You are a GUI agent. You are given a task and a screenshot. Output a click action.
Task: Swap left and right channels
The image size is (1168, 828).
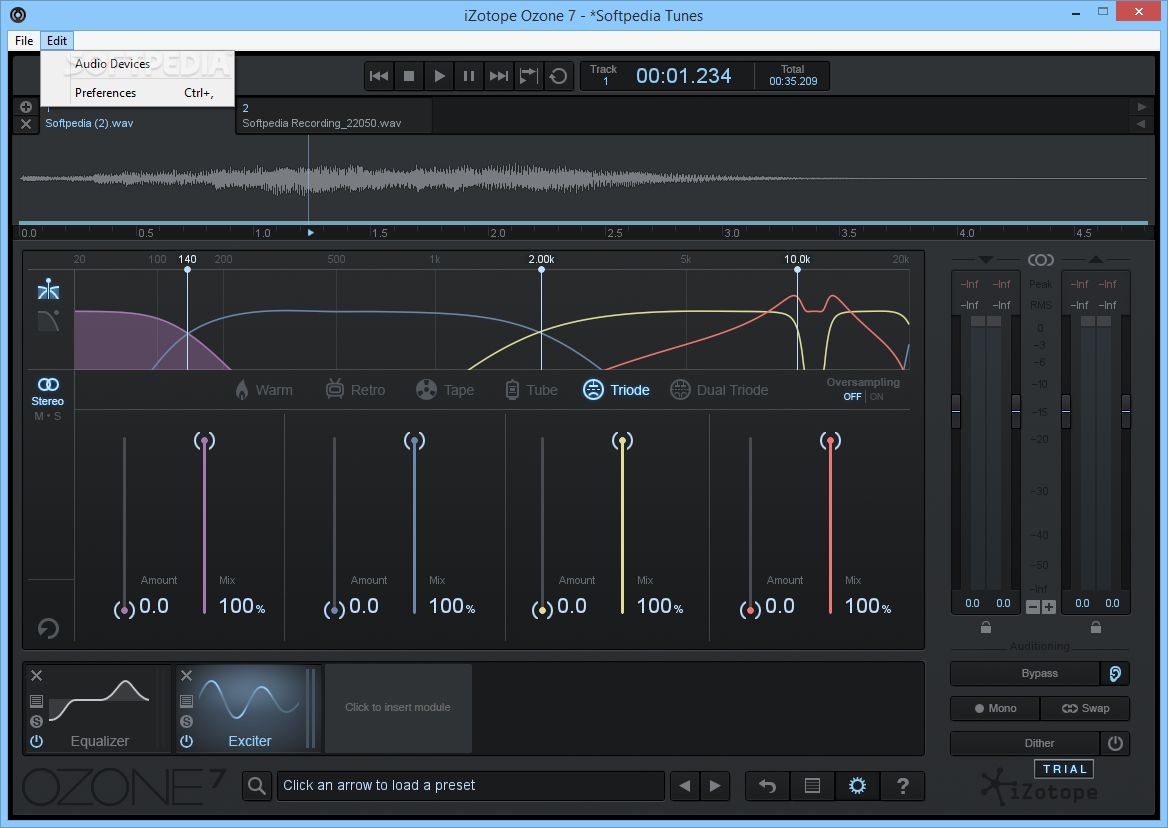(1085, 708)
